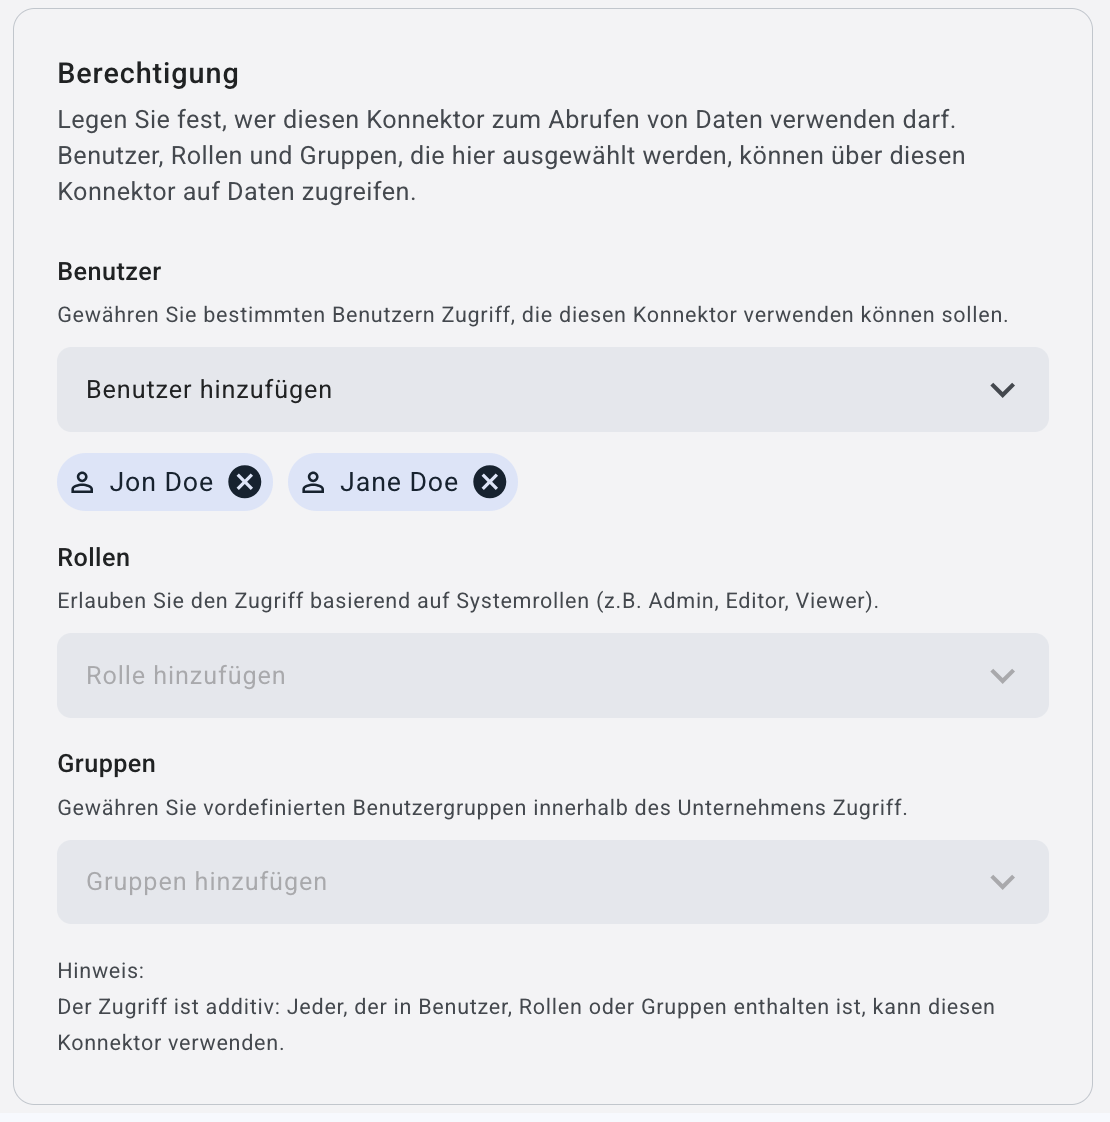Click the person icon on Jane Doe chip
This screenshot has width=1110, height=1122.
(313, 483)
